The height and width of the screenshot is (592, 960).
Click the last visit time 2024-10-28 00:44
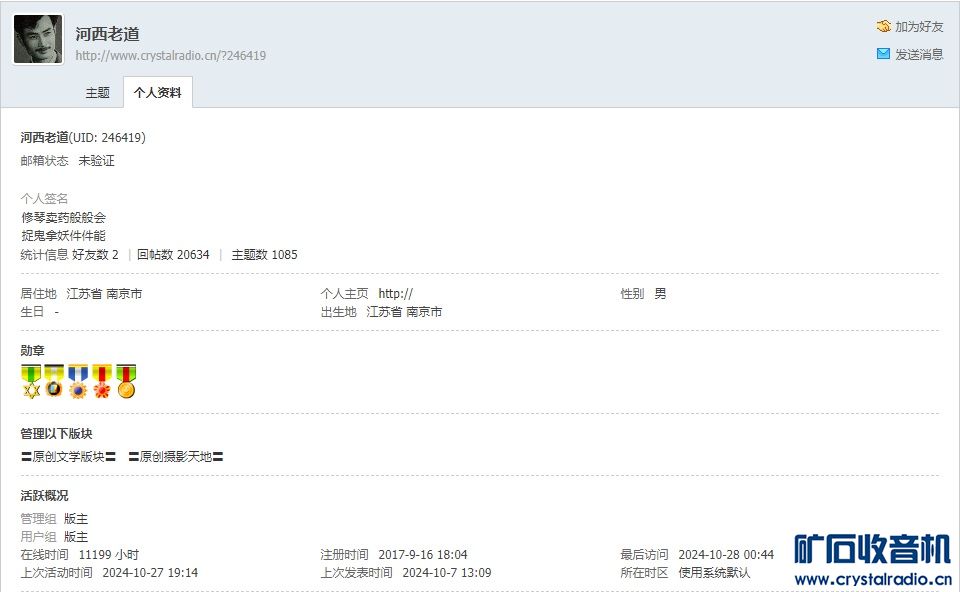click(x=726, y=555)
